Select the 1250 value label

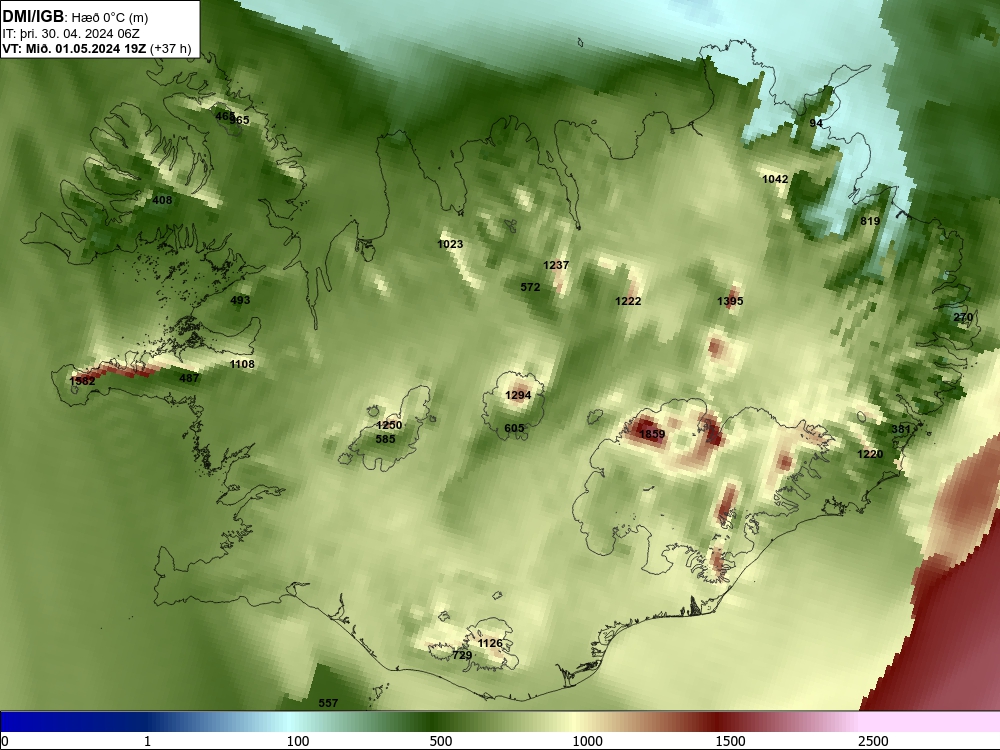tap(389, 425)
